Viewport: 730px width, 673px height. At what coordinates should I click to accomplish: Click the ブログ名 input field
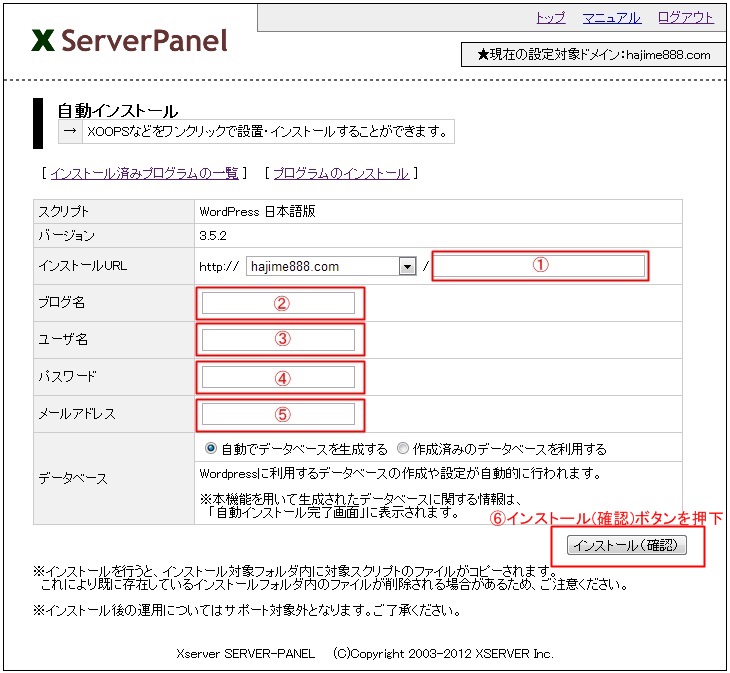pos(278,303)
